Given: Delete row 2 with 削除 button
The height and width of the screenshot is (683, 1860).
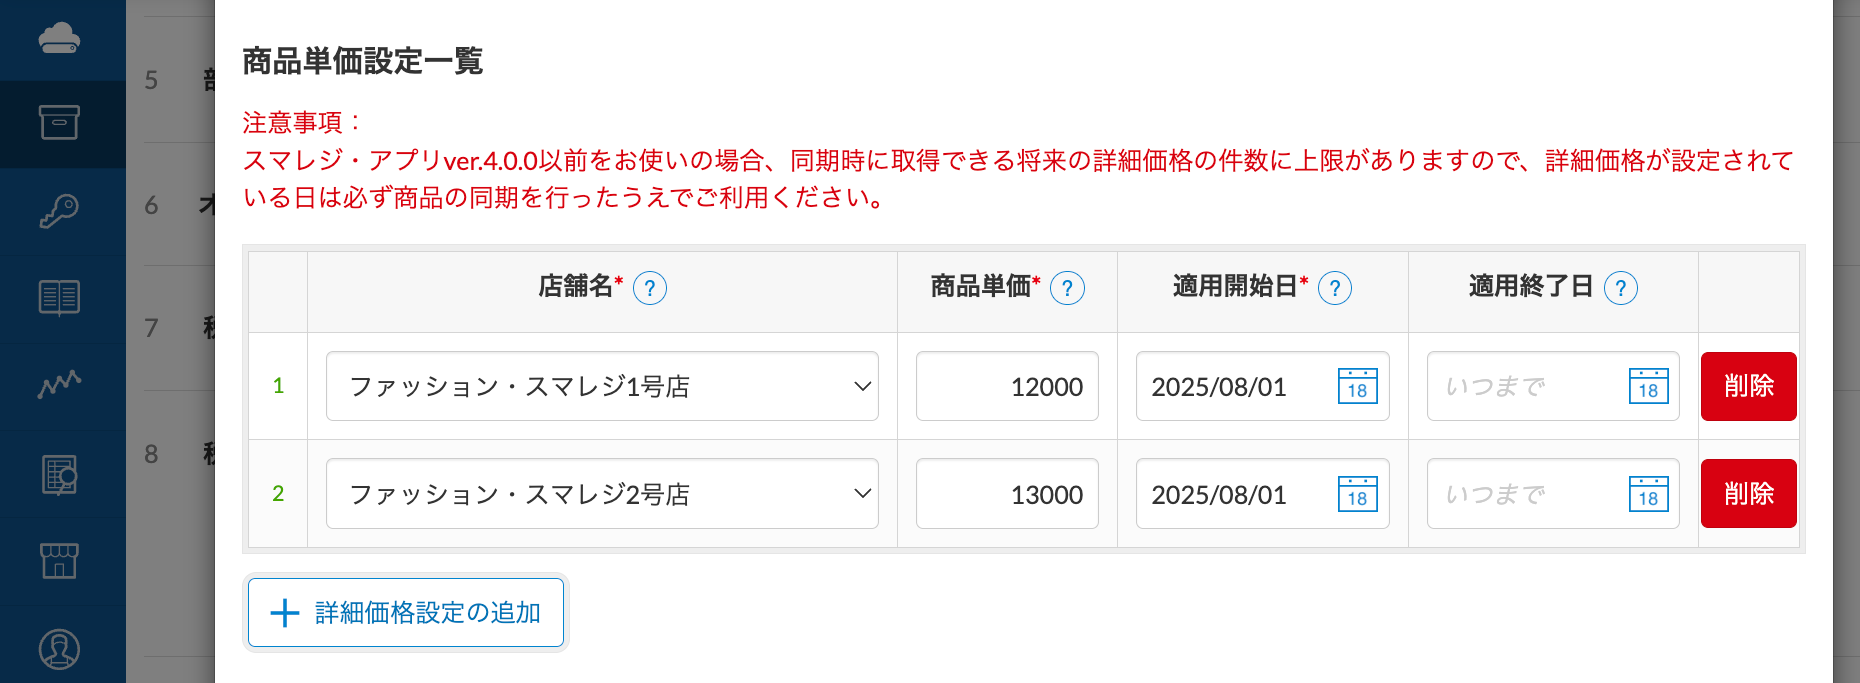Looking at the screenshot, I should (x=1748, y=494).
